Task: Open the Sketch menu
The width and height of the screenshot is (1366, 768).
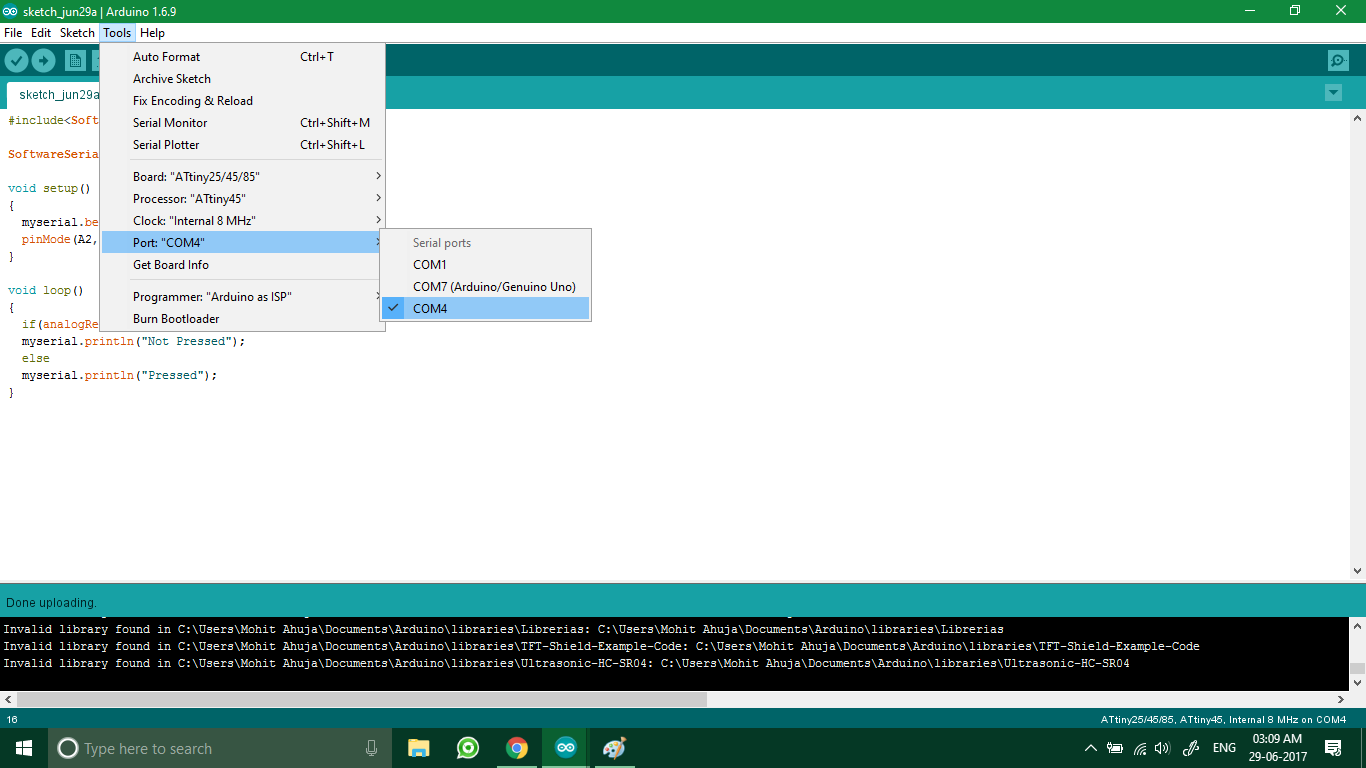Action: [x=77, y=33]
